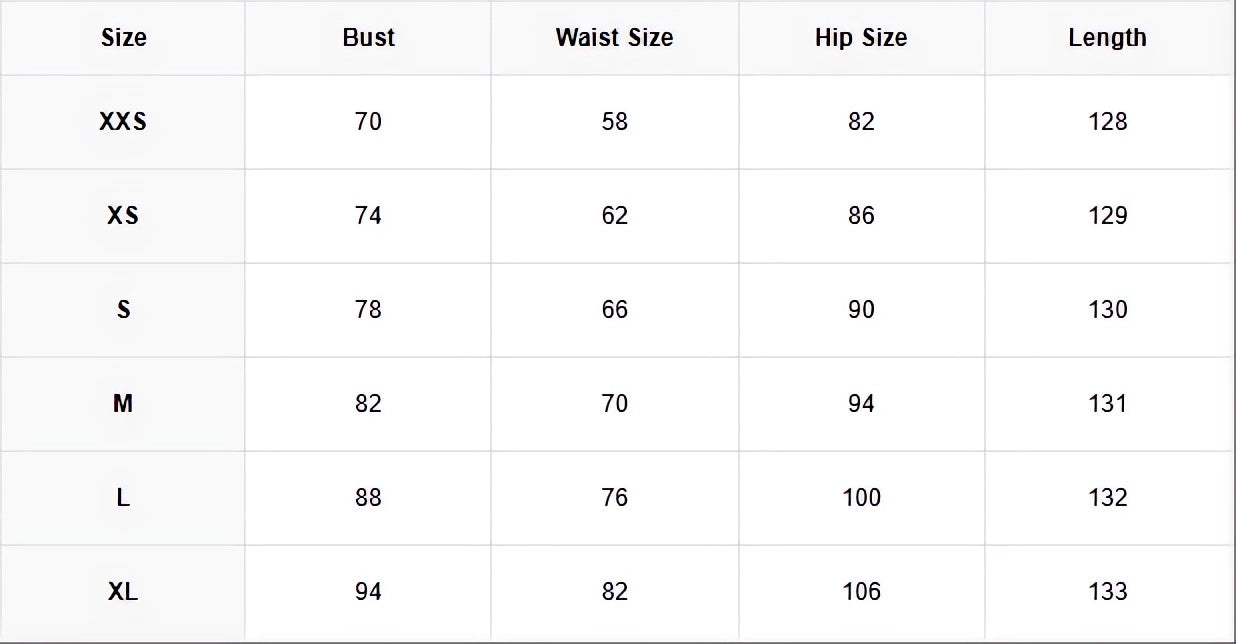Select the XS waist value 62
The height and width of the screenshot is (644, 1236).
pyautogui.click(x=614, y=216)
